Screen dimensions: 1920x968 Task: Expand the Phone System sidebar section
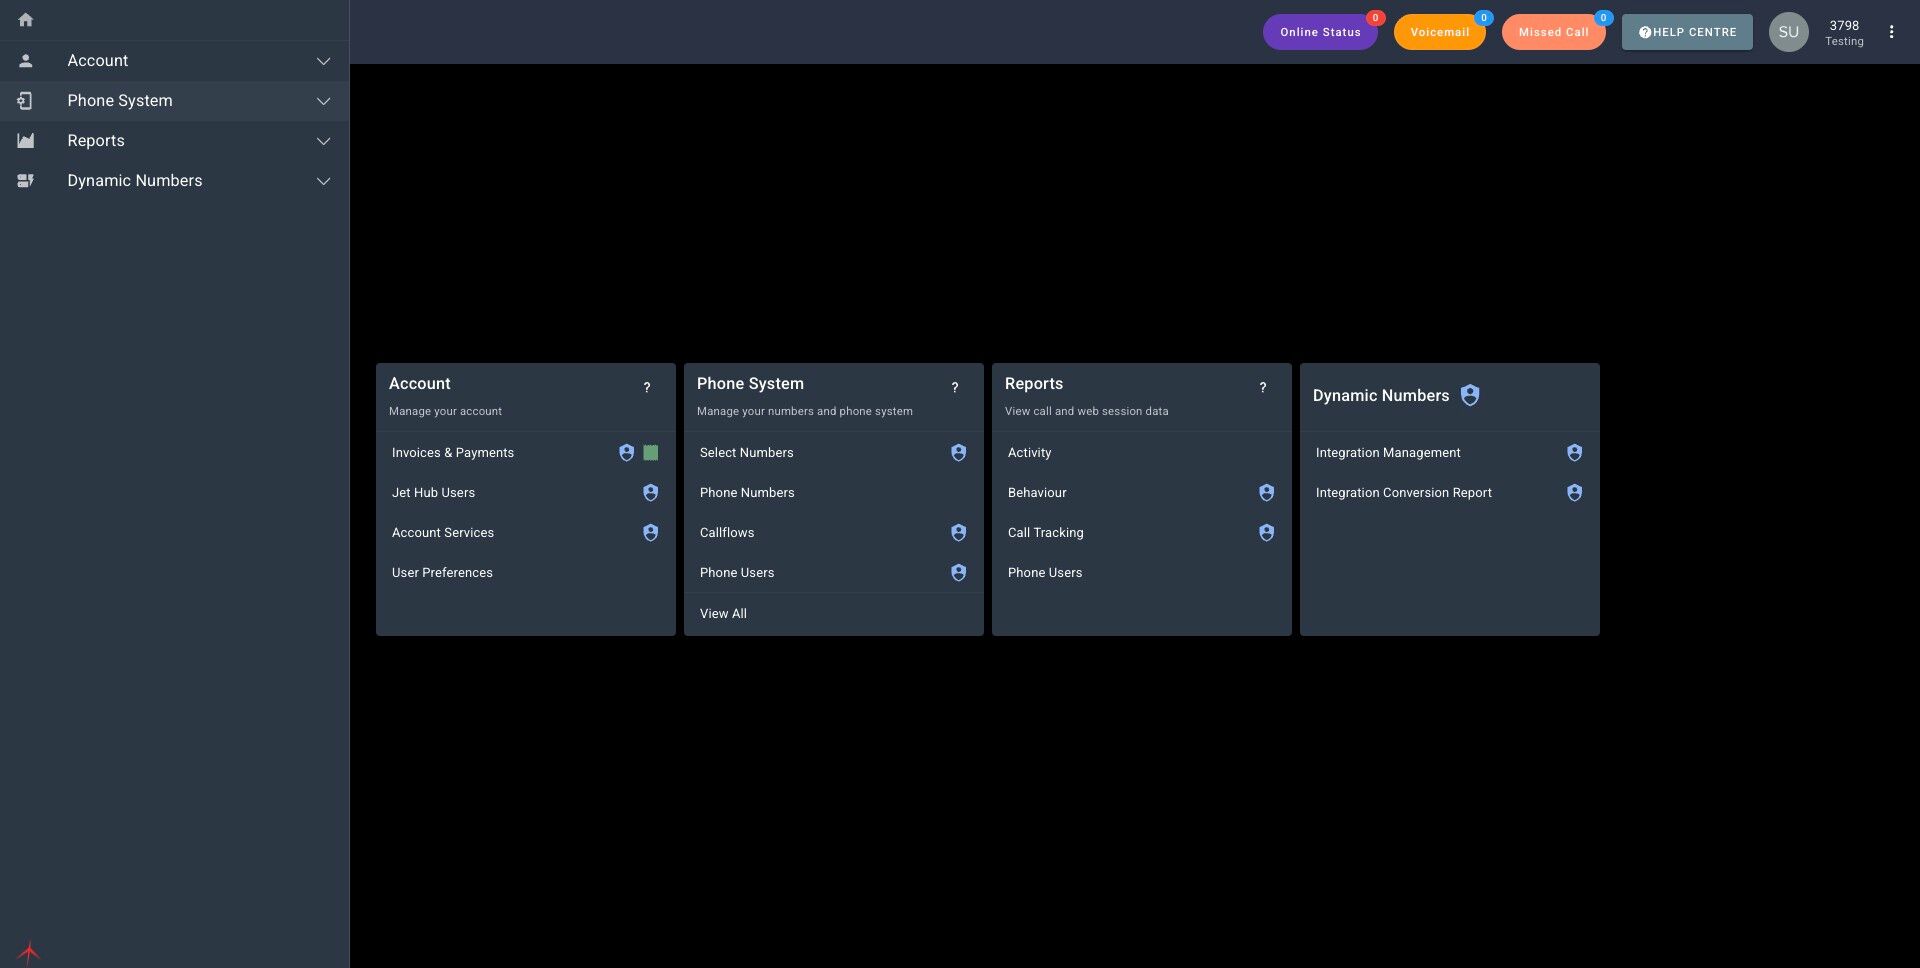(175, 101)
